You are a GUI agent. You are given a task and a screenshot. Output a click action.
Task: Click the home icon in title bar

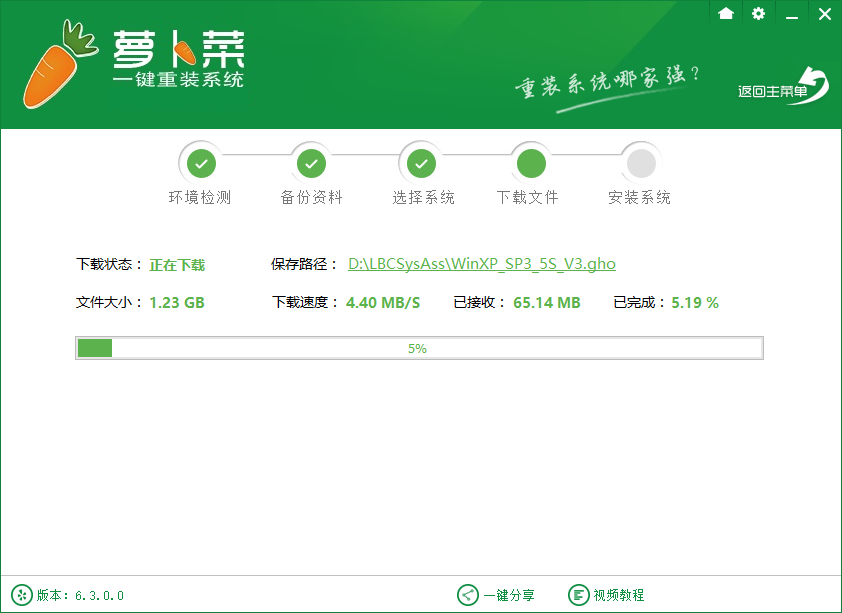(726, 13)
